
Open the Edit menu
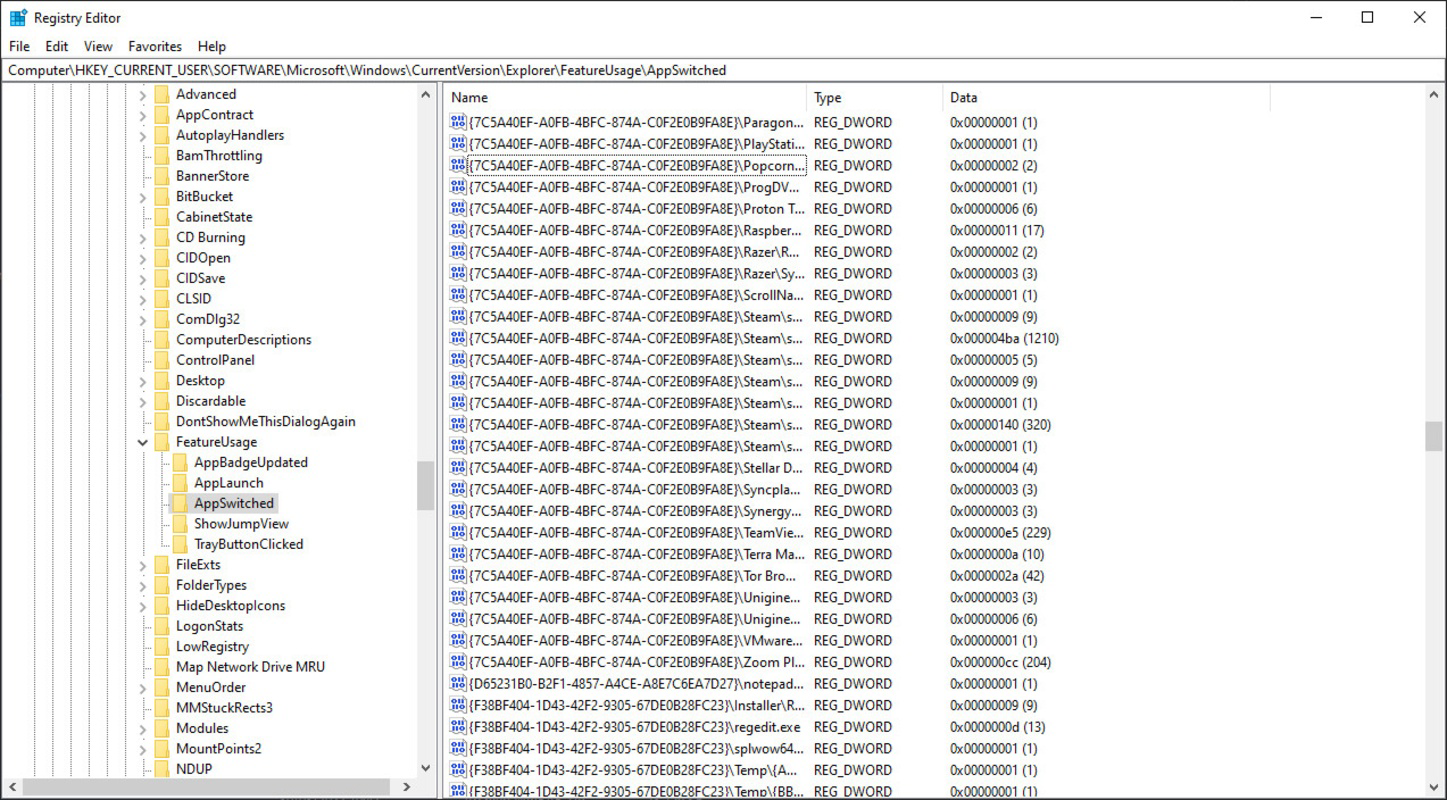coord(57,46)
